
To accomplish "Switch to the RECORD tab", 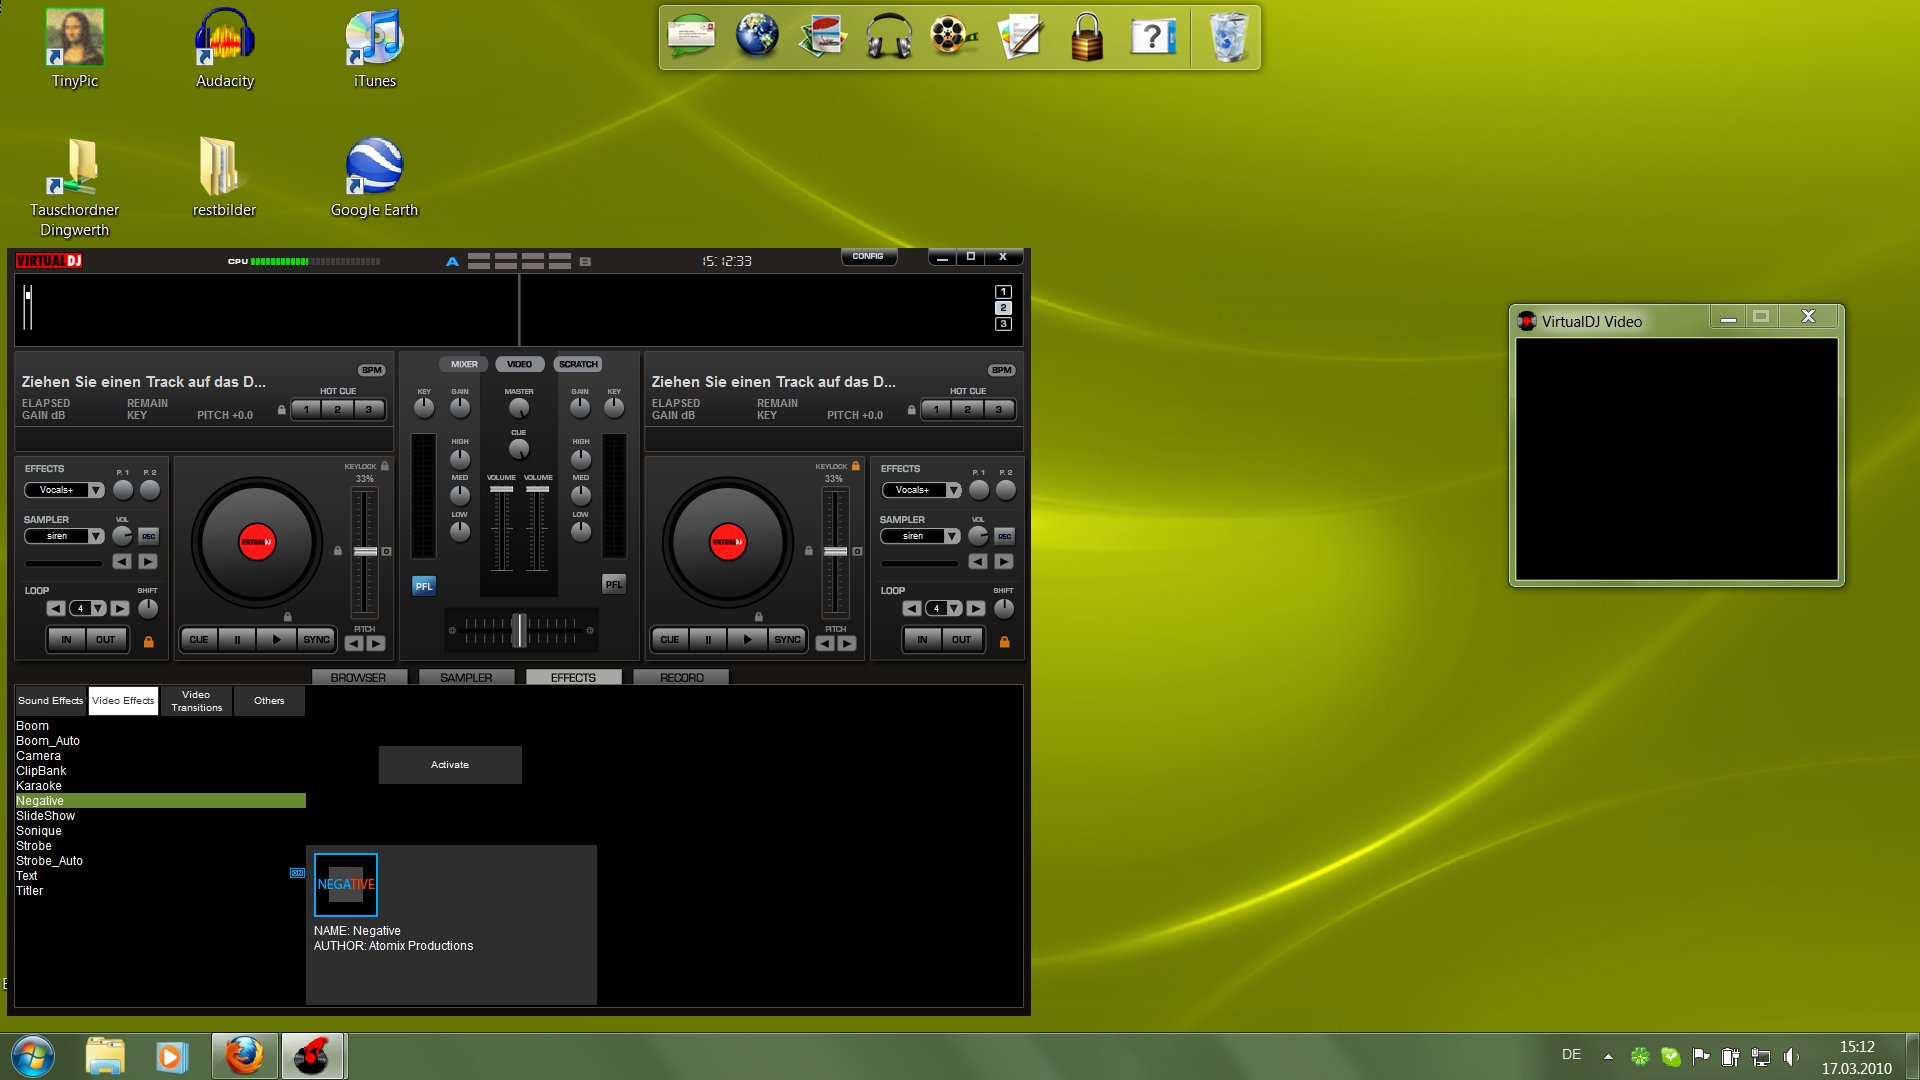I will coord(682,678).
